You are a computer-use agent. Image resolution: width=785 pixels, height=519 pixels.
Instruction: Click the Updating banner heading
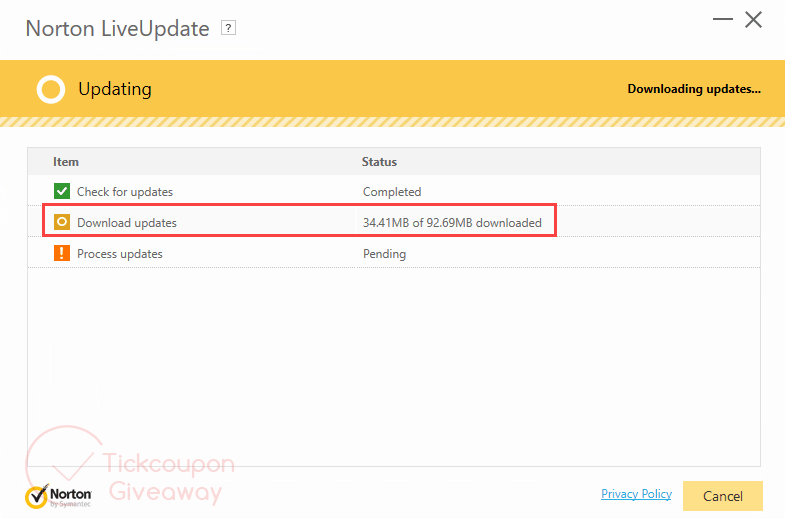click(115, 89)
